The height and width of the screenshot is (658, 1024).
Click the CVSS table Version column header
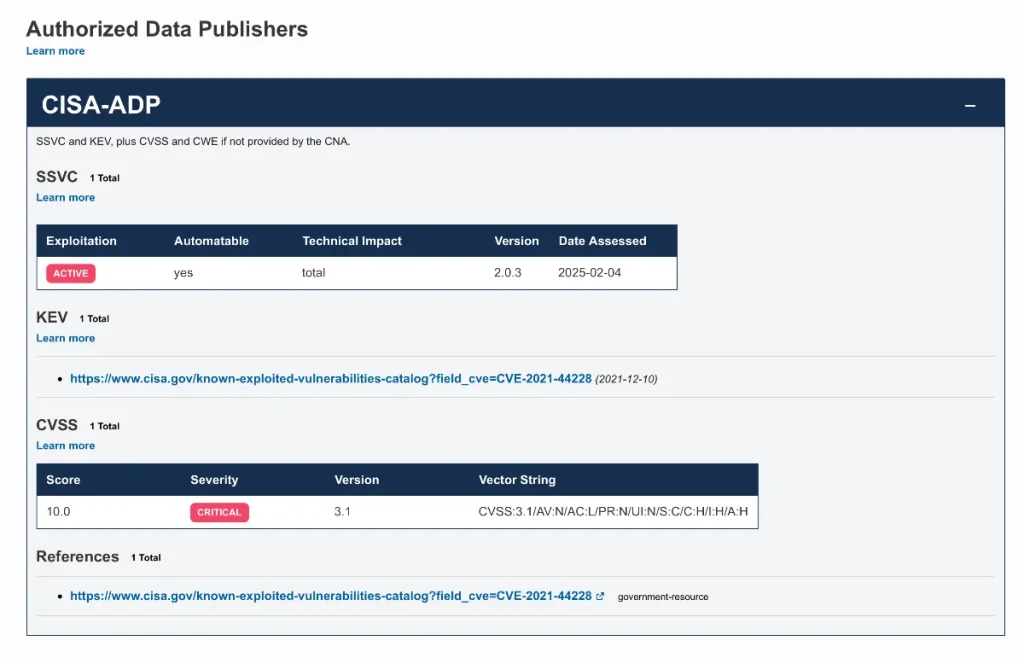click(357, 480)
